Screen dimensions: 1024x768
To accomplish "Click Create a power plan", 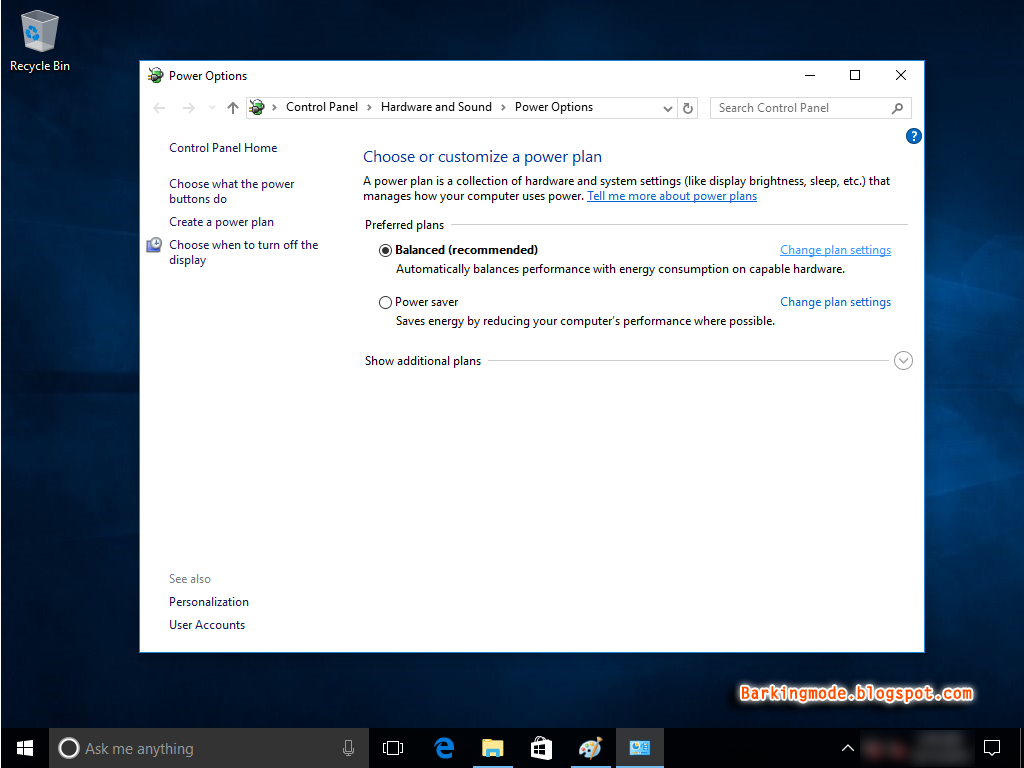I will pos(221,222).
